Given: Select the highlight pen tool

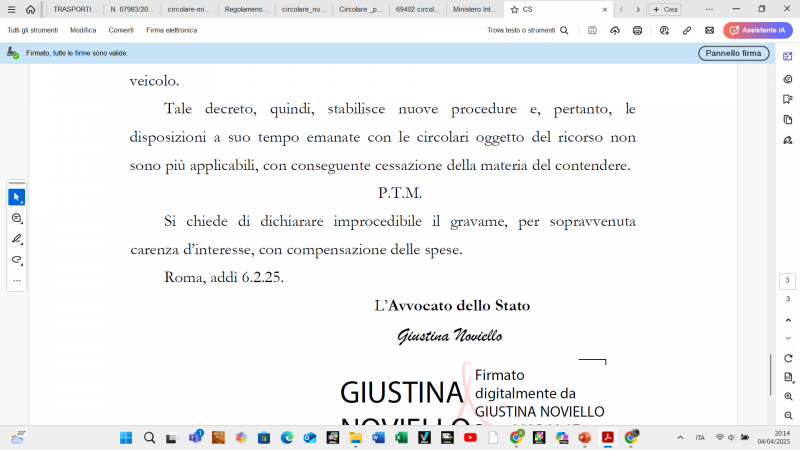Looking at the screenshot, I should (x=17, y=239).
